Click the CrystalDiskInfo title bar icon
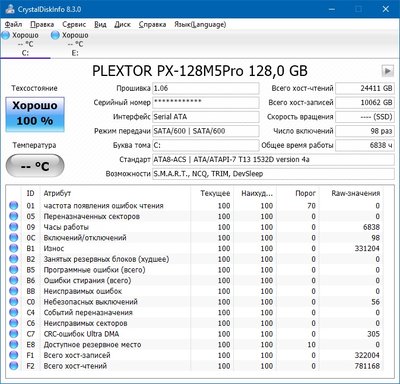 10,9
